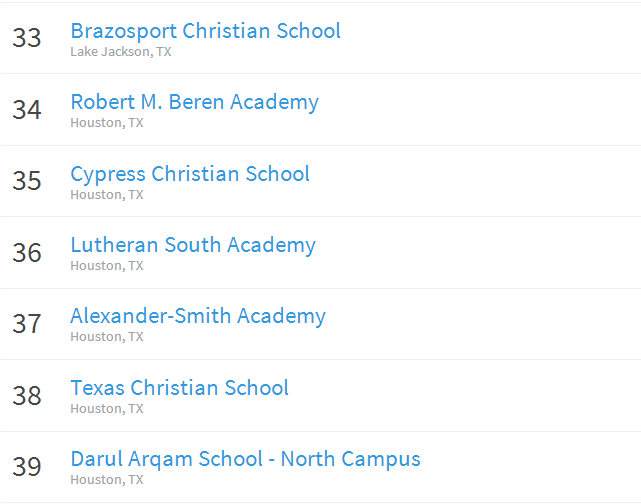Click Houston, TX under Lutheran South Academy
Screen dimensions: 641x504
tap(107, 266)
